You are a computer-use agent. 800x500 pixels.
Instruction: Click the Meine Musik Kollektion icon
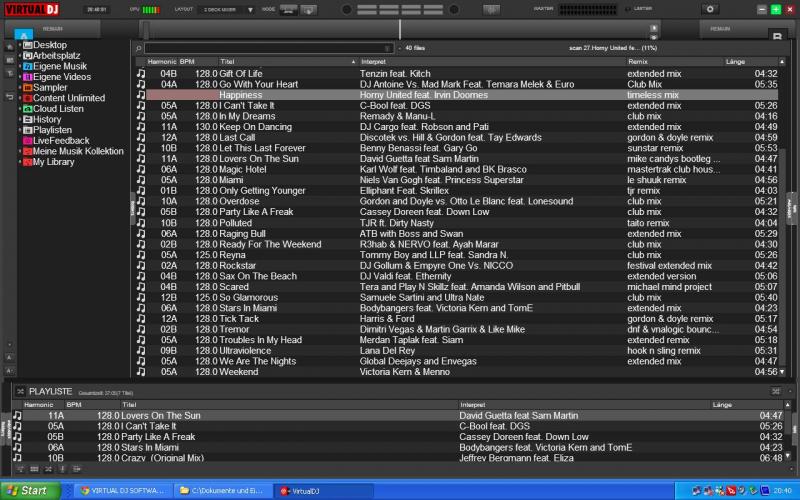pos(28,152)
